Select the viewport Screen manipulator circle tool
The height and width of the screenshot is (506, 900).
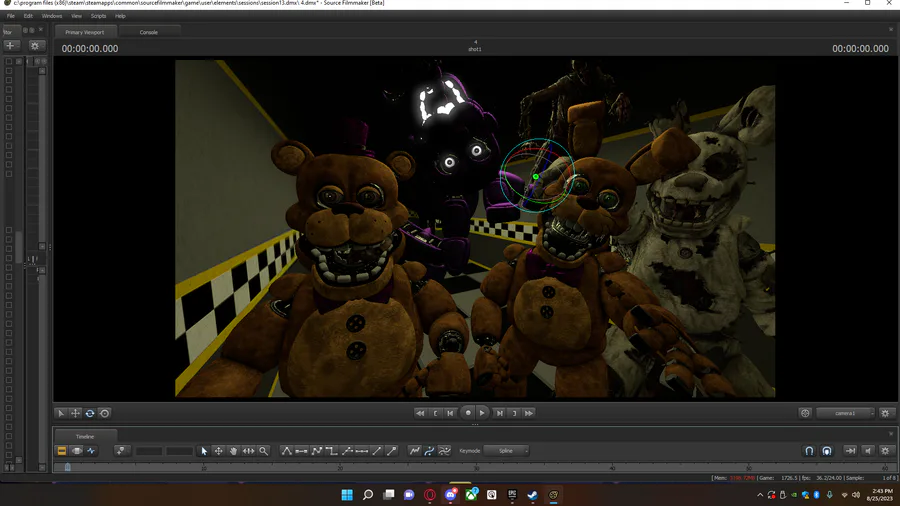click(x=104, y=413)
